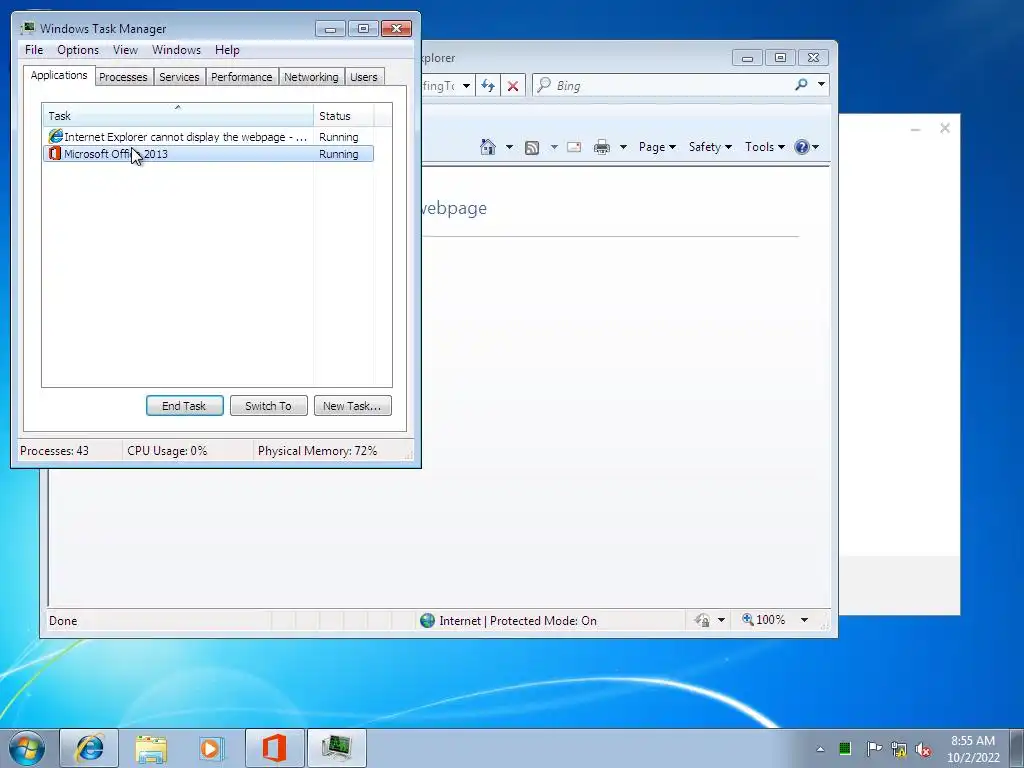The image size is (1024, 768).
Task: Open the Windows Start orb
Action: point(27,748)
